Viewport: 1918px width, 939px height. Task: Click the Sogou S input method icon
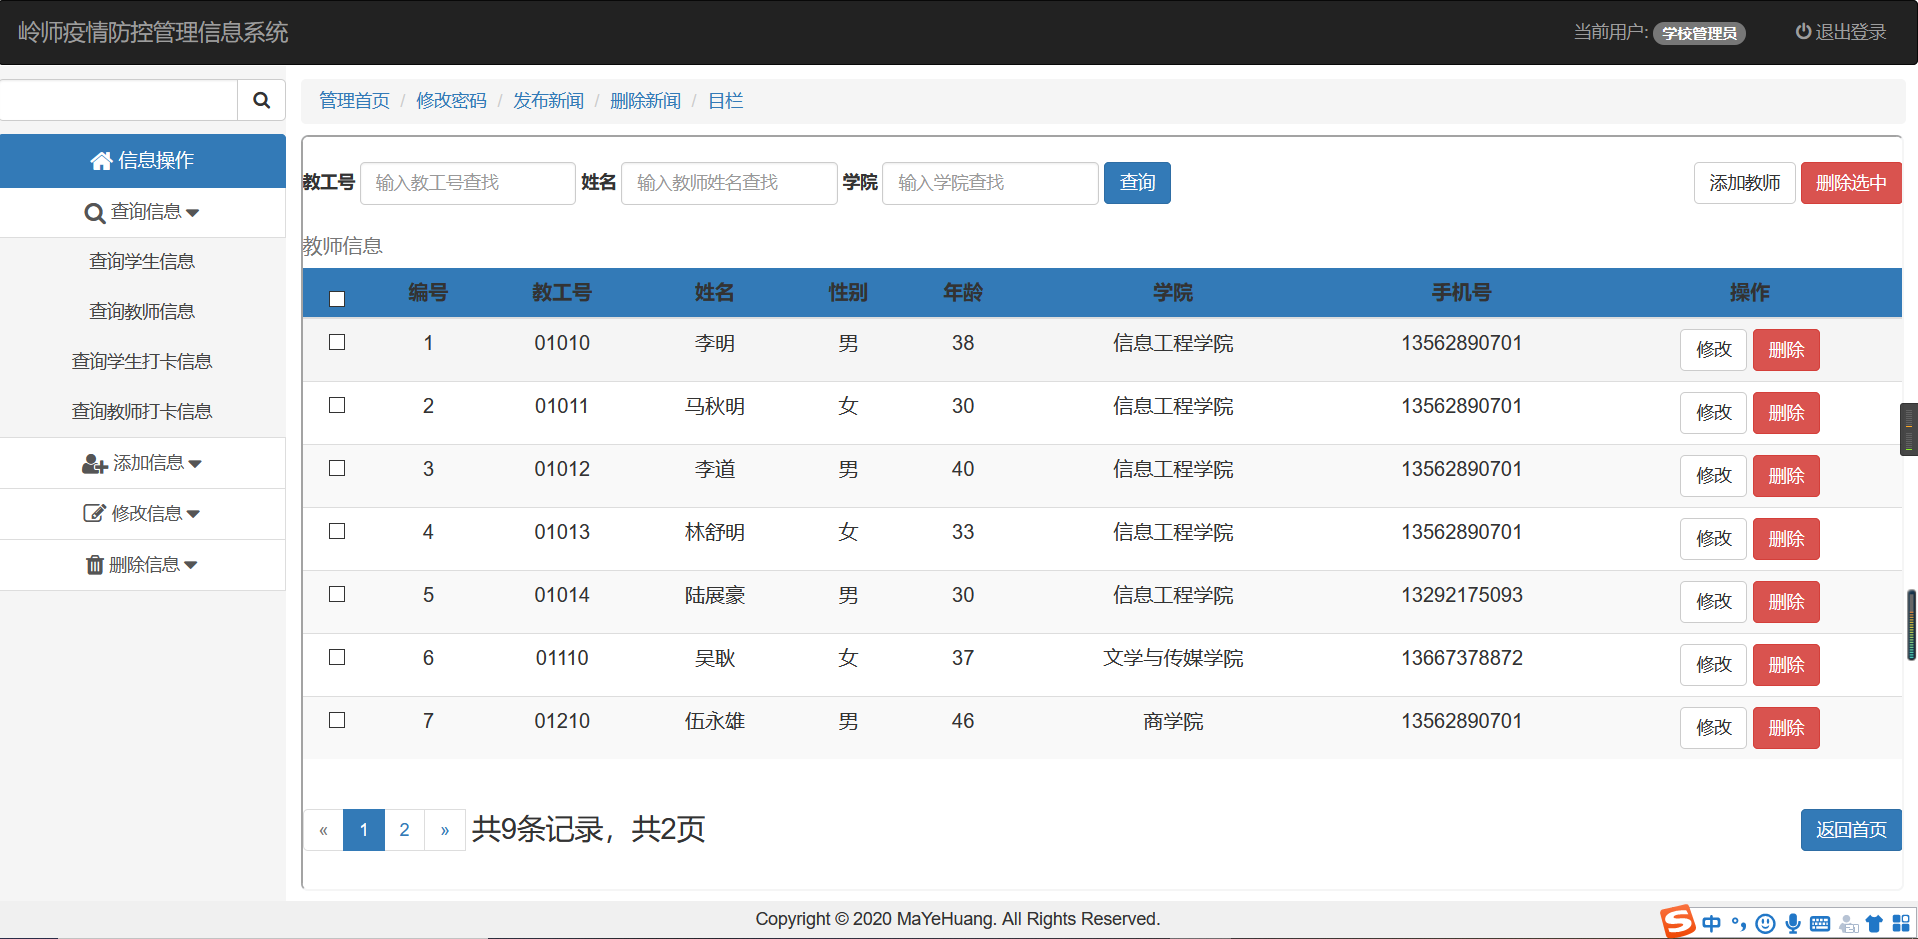(x=1678, y=921)
